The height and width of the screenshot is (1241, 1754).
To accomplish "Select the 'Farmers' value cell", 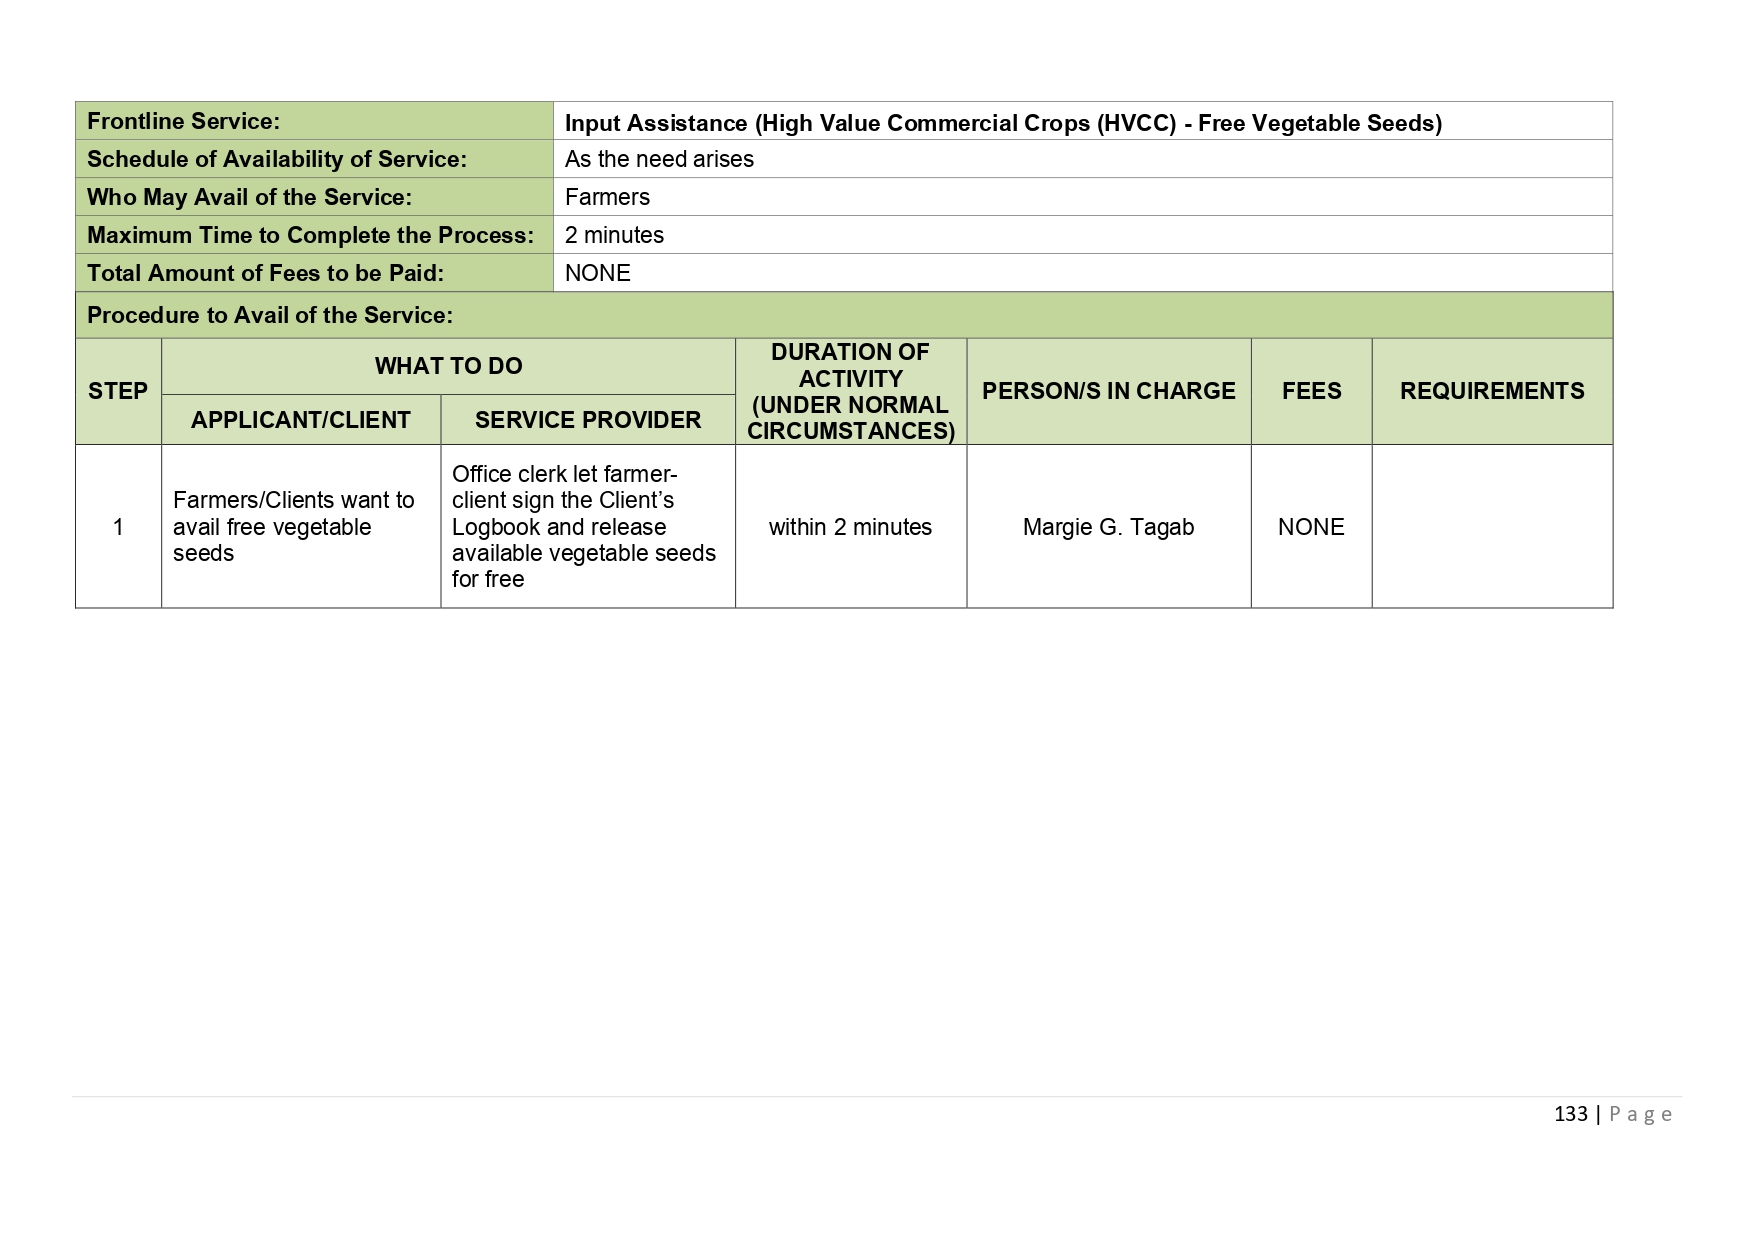I will (x=1083, y=197).
